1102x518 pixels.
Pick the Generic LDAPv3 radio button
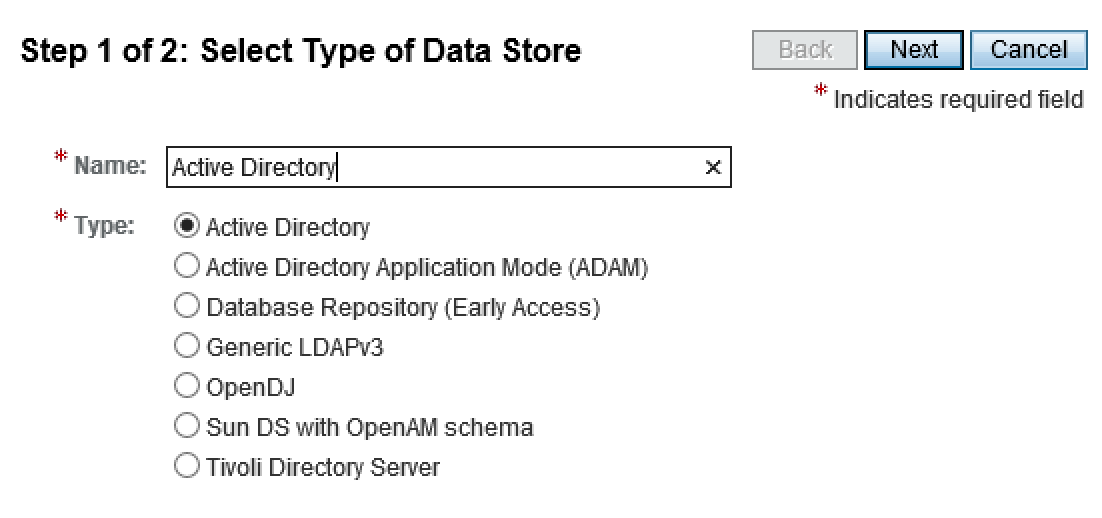click(x=187, y=347)
